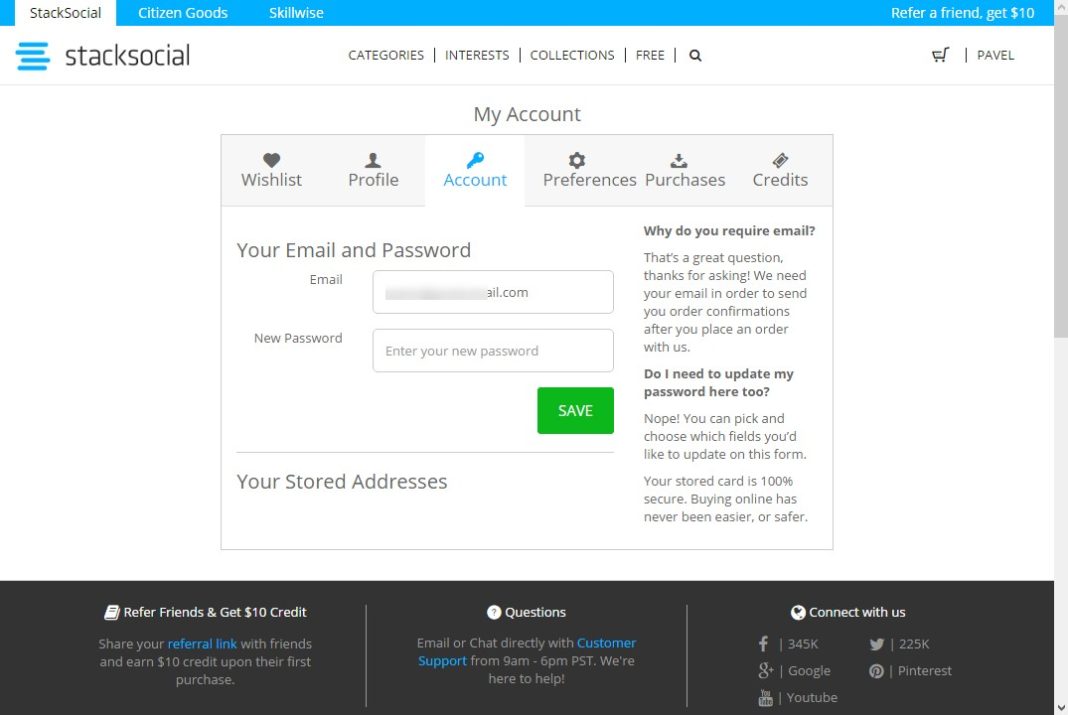Open the COLLECTIONS menu
The width and height of the screenshot is (1068, 715).
pos(572,55)
